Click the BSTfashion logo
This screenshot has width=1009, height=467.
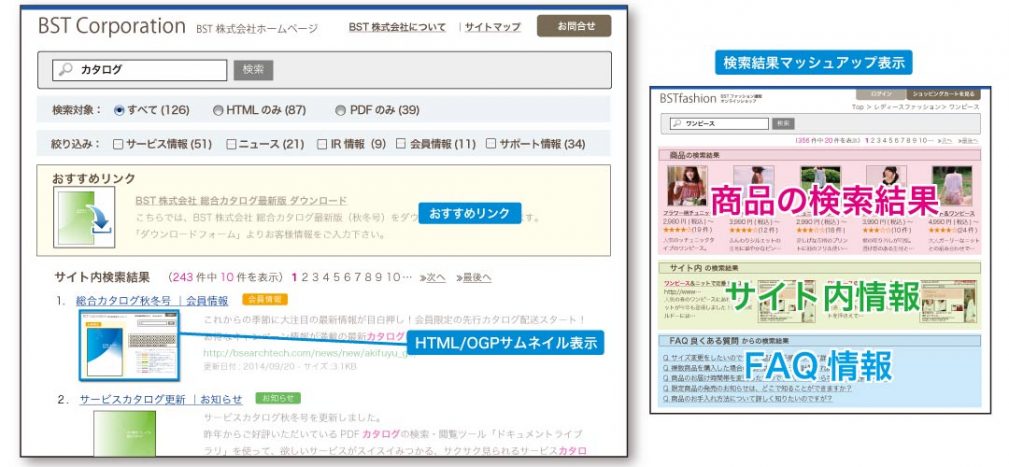[x=687, y=98]
